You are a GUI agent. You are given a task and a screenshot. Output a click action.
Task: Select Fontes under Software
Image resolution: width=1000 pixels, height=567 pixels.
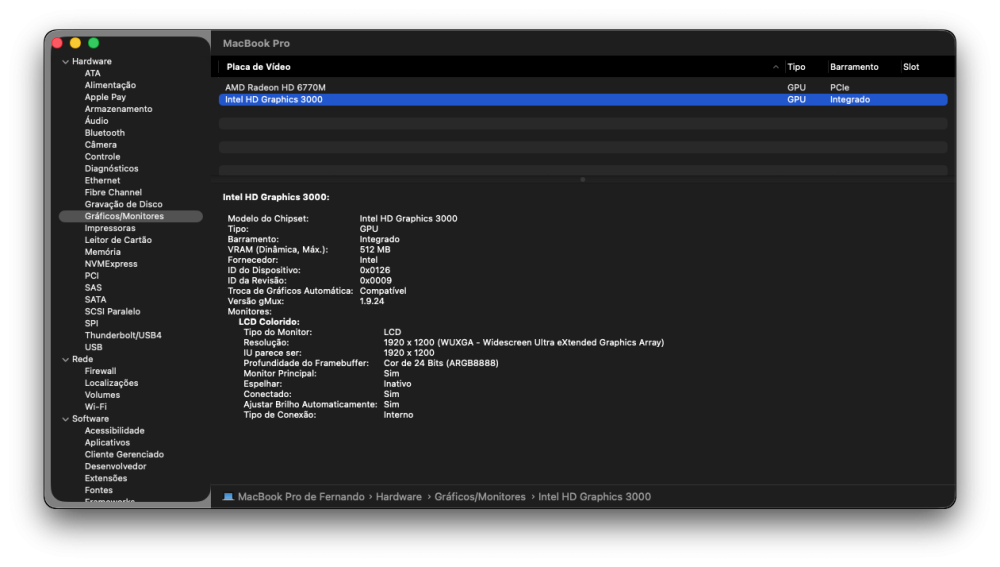pyautogui.click(x=98, y=490)
